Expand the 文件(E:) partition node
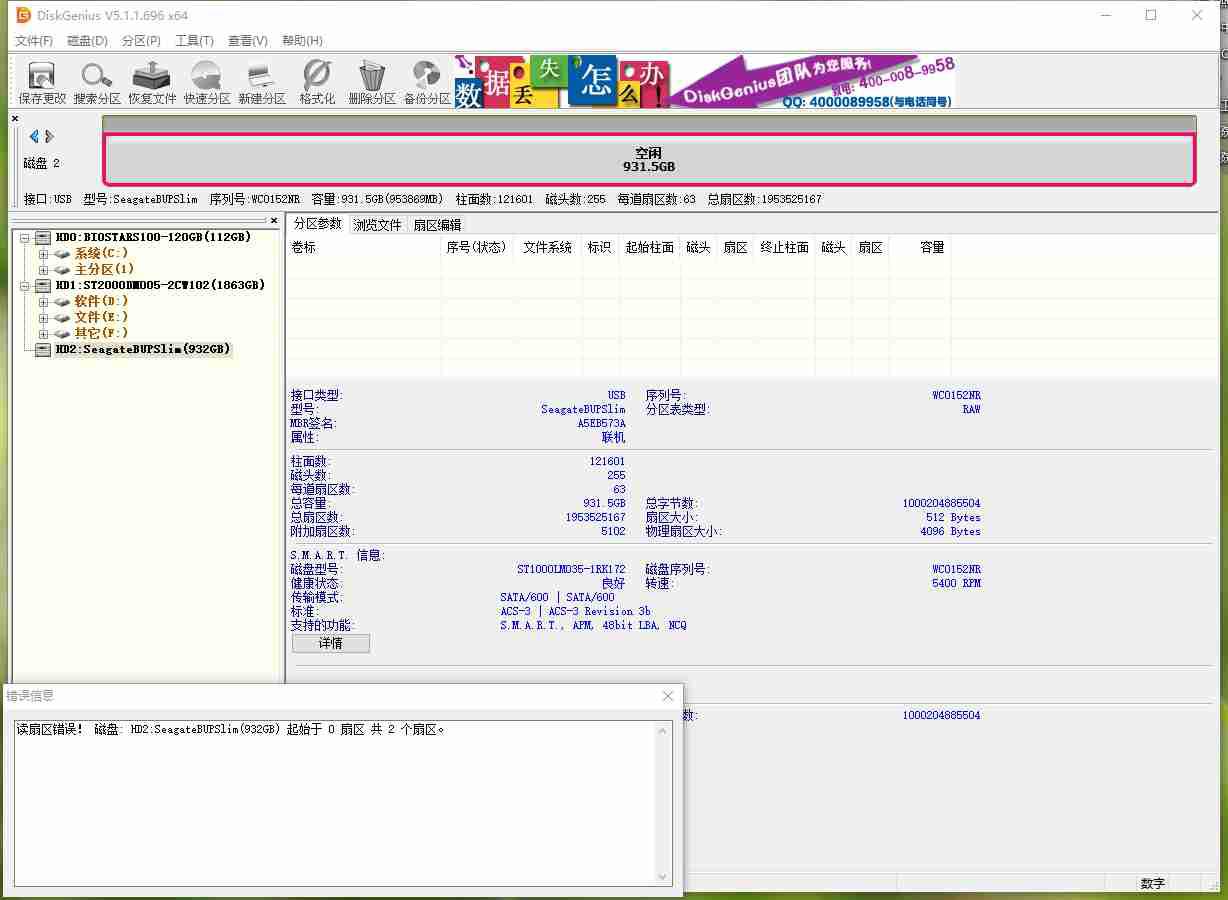 pyautogui.click(x=43, y=318)
